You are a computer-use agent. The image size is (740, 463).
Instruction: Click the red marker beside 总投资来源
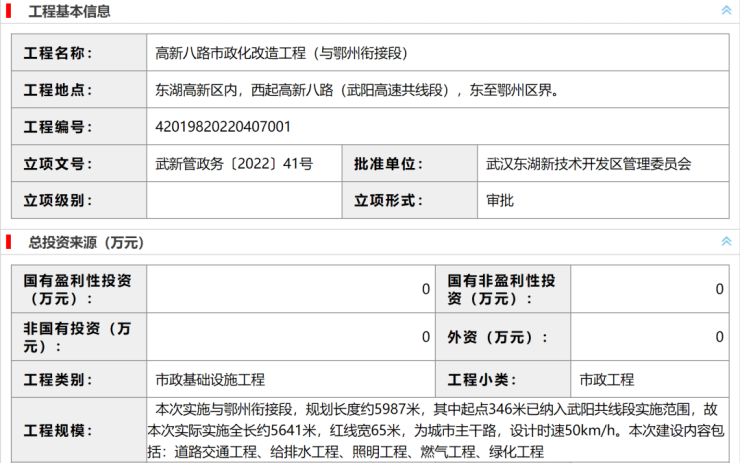point(8,242)
